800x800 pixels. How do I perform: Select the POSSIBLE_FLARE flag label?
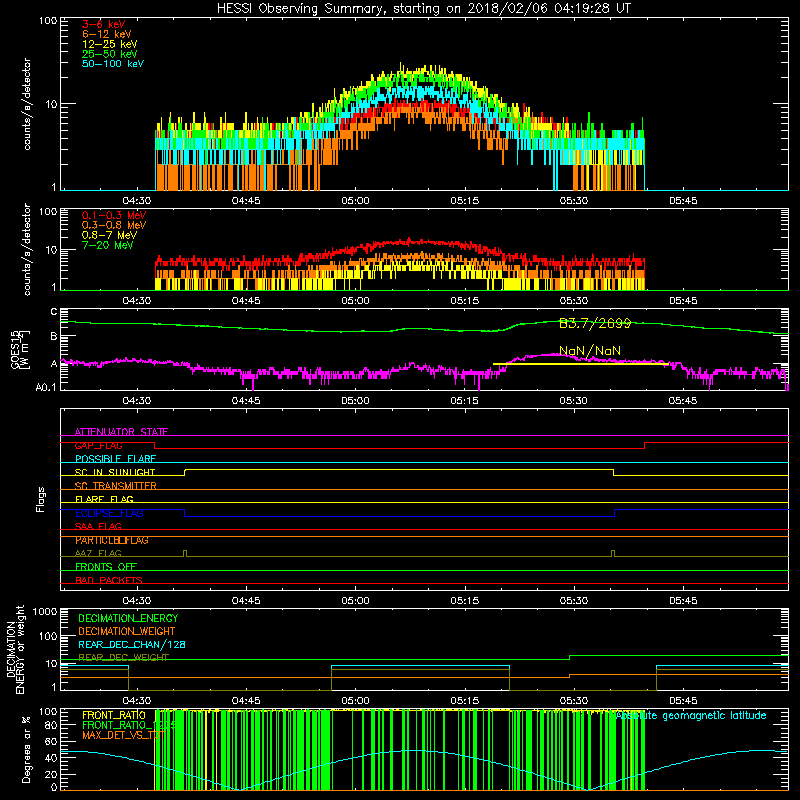coord(115,459)
